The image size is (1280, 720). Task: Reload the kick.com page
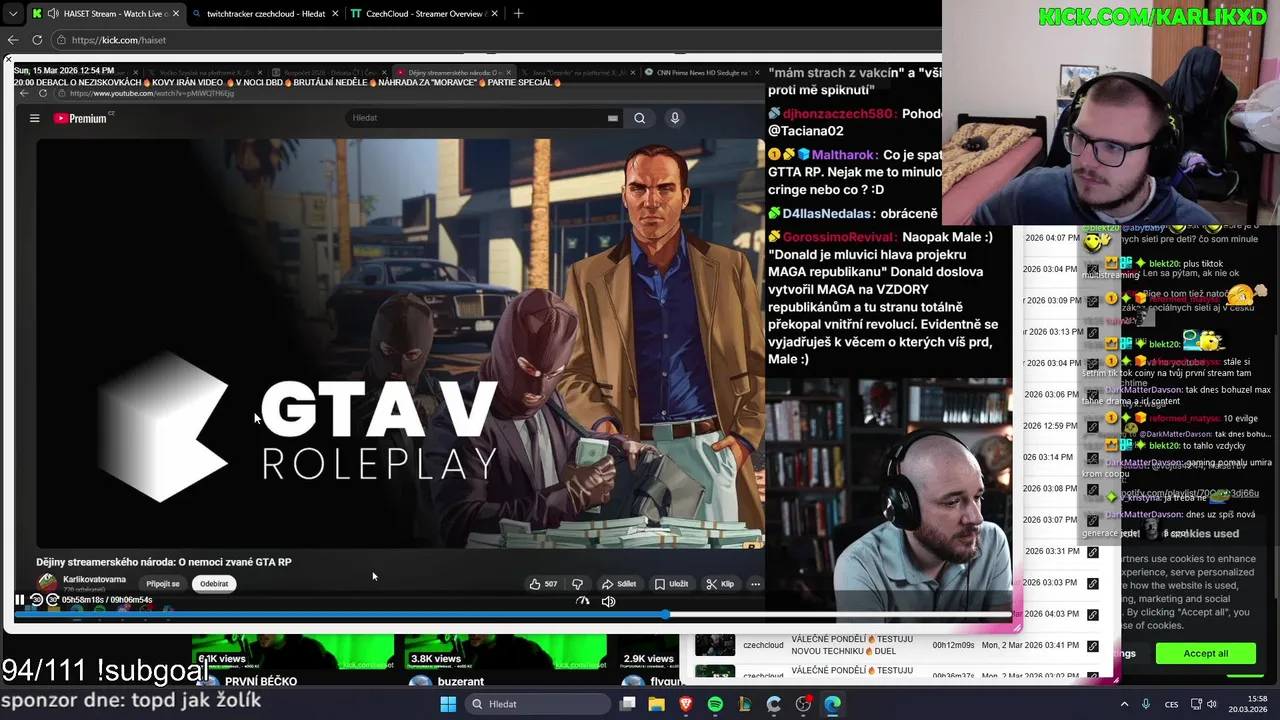(x=37, y=40)
